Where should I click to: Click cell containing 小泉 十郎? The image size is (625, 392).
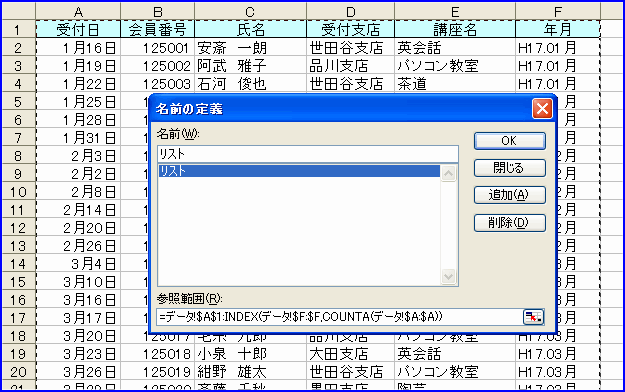click(250, 354)
